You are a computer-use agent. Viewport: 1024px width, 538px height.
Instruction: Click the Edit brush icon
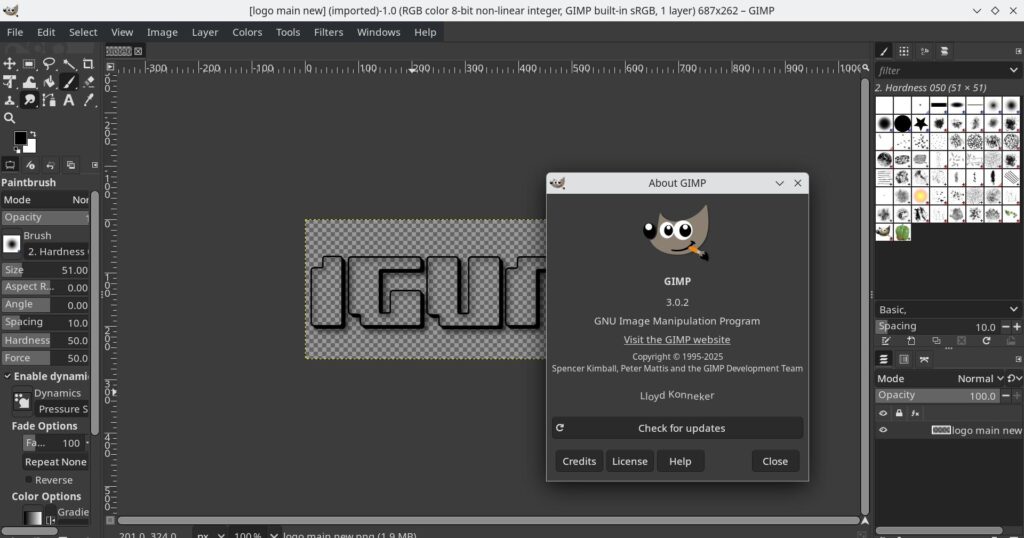(x=886, y=341)
